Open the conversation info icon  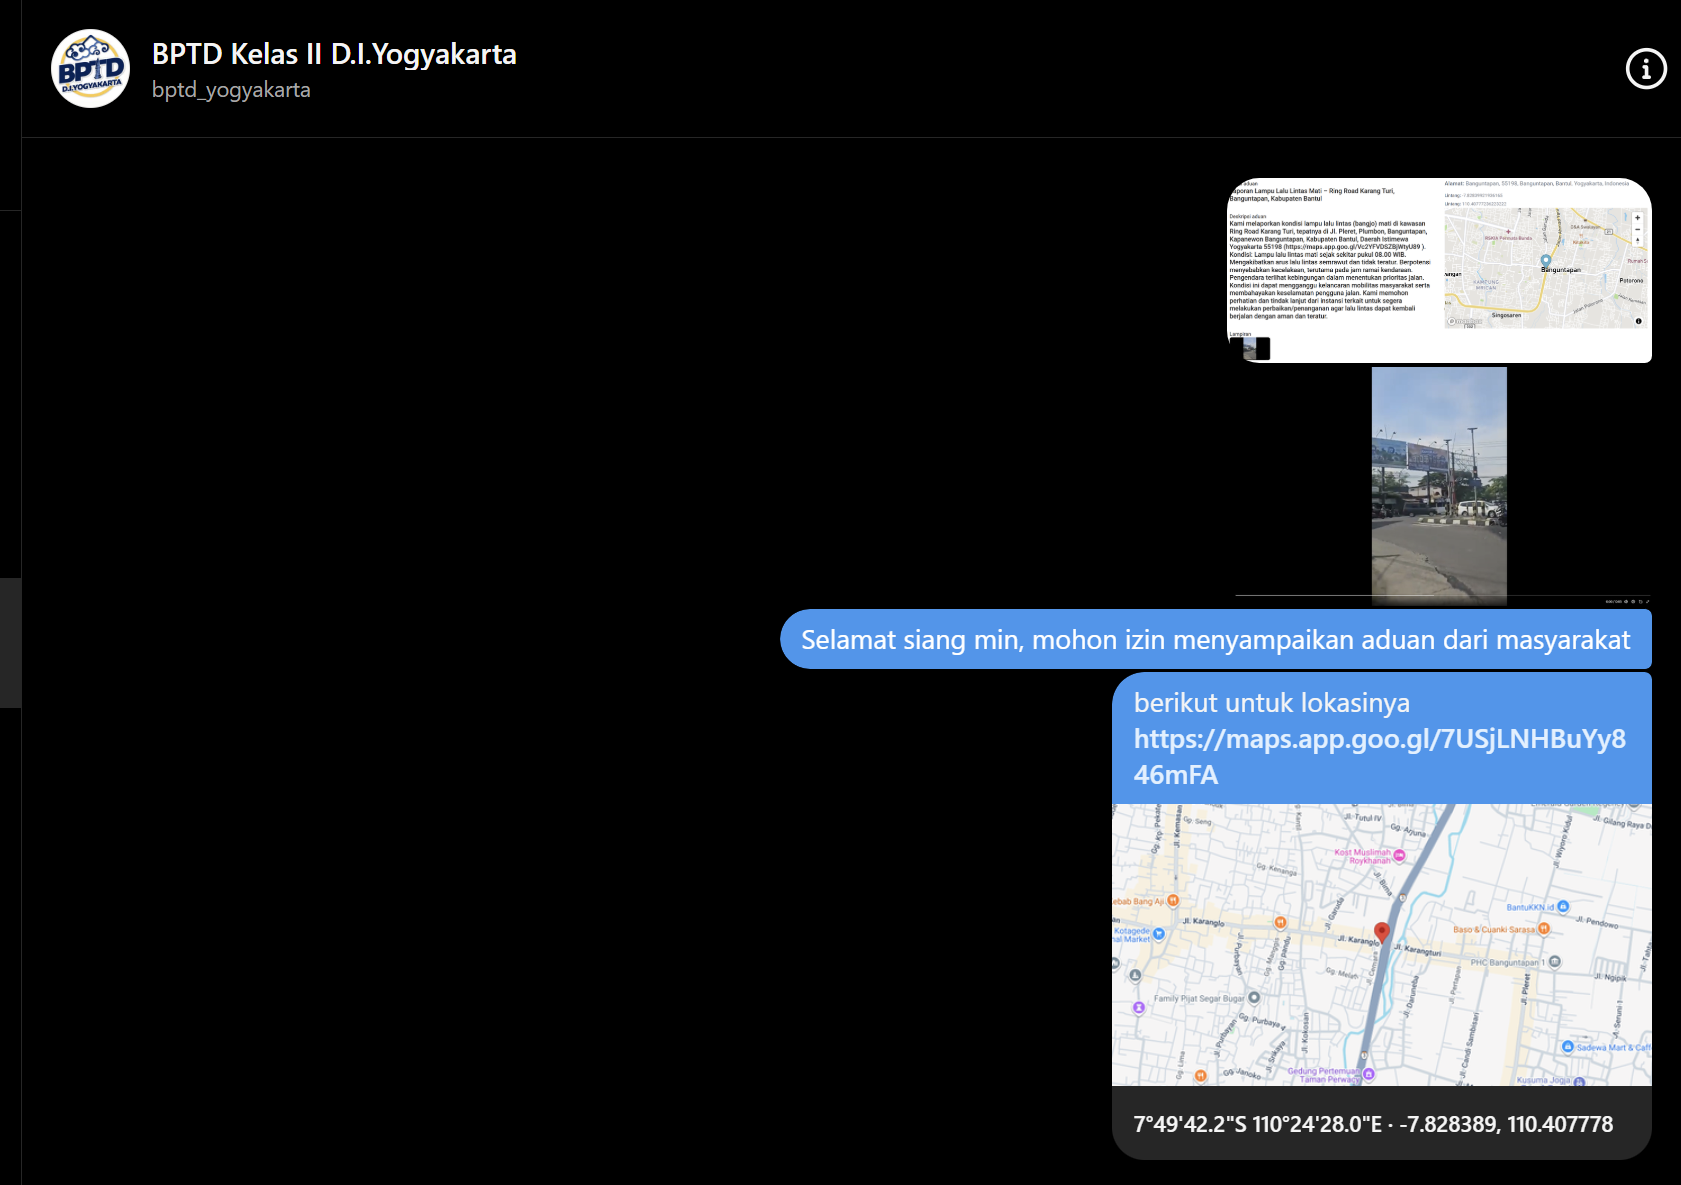pos(1646,69)
